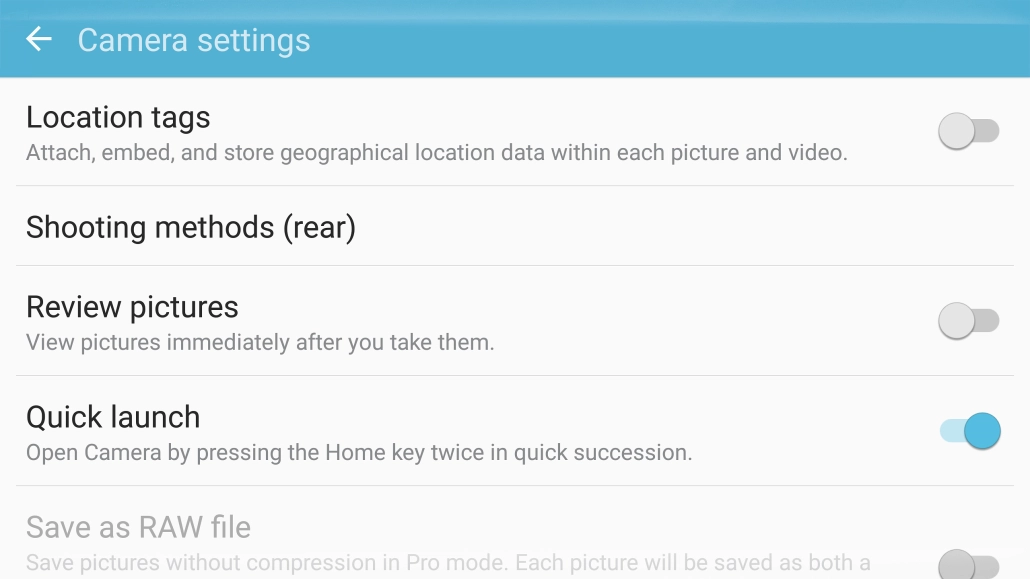This screenshot has width=1030, height=579.
Task: Click the grey knob of Review pictures switch
Action: pyautogui.click(x=956, y=321)
